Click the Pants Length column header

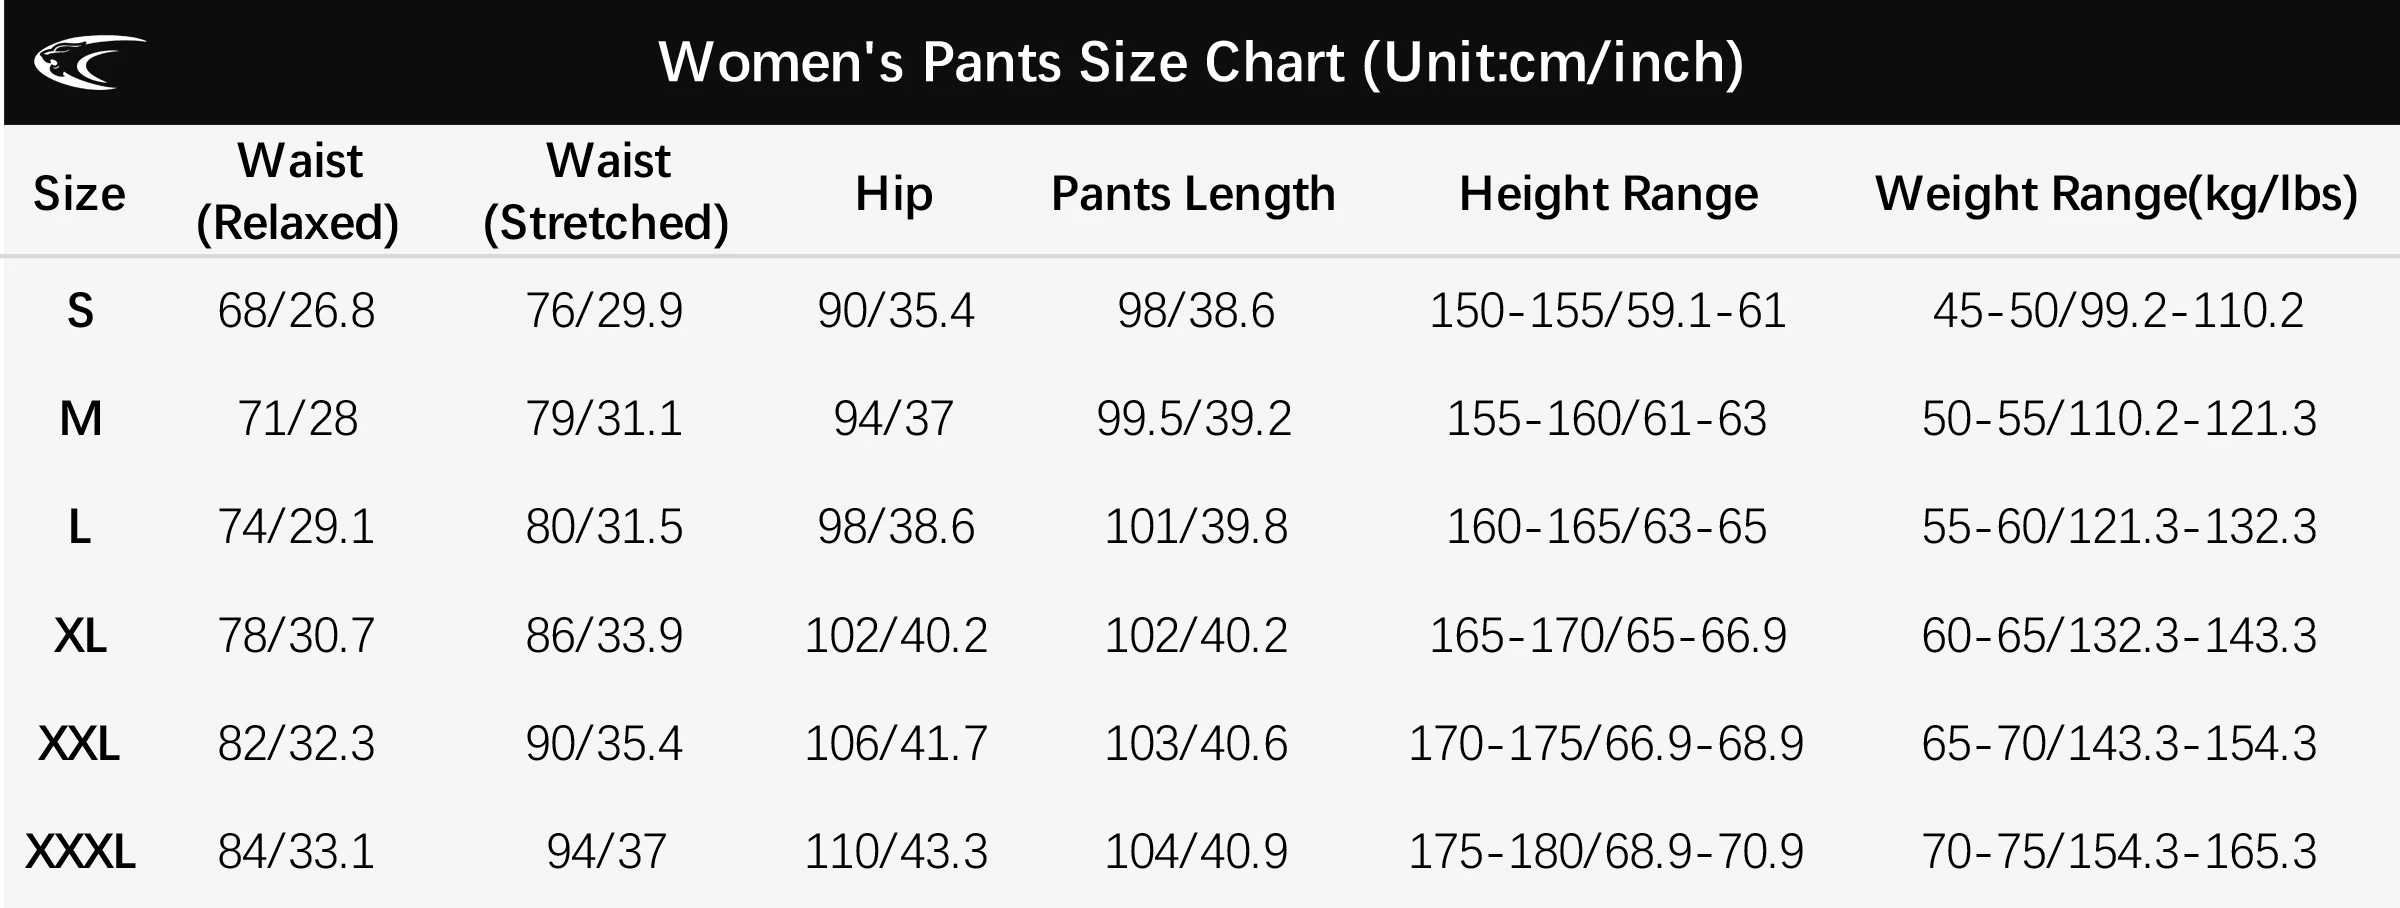(1193, 193)
